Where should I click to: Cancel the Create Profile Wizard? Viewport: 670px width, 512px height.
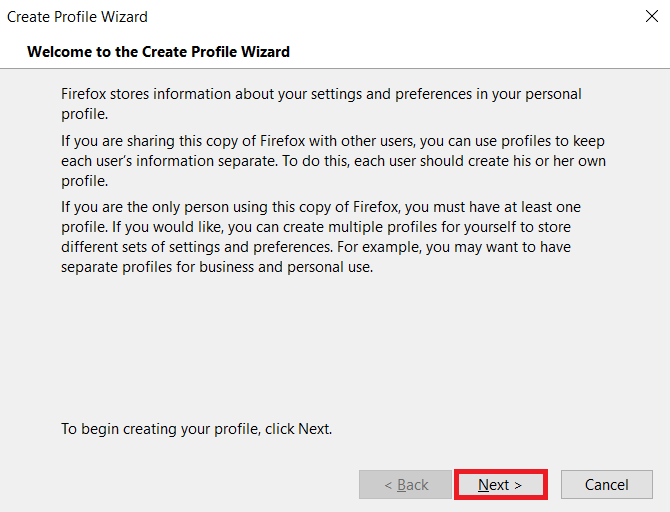[607, 484]
